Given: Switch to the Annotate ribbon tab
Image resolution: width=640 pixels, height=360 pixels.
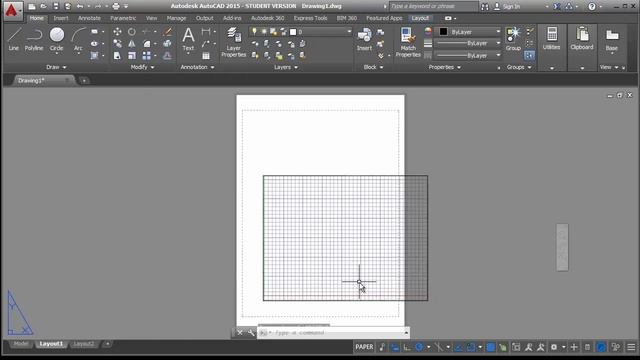Looking at the screenshot, I should [89, 18].
